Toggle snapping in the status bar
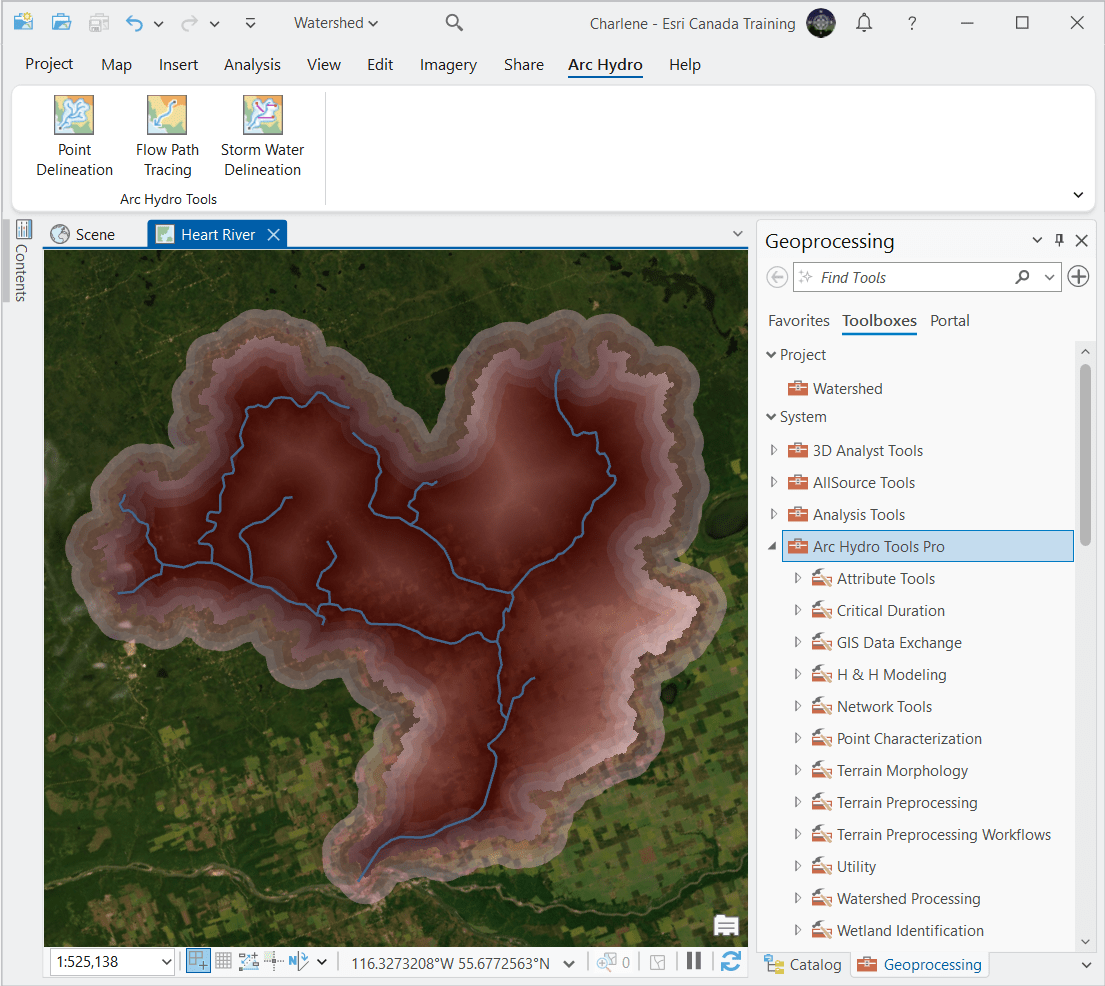 (x=198, y=961)
